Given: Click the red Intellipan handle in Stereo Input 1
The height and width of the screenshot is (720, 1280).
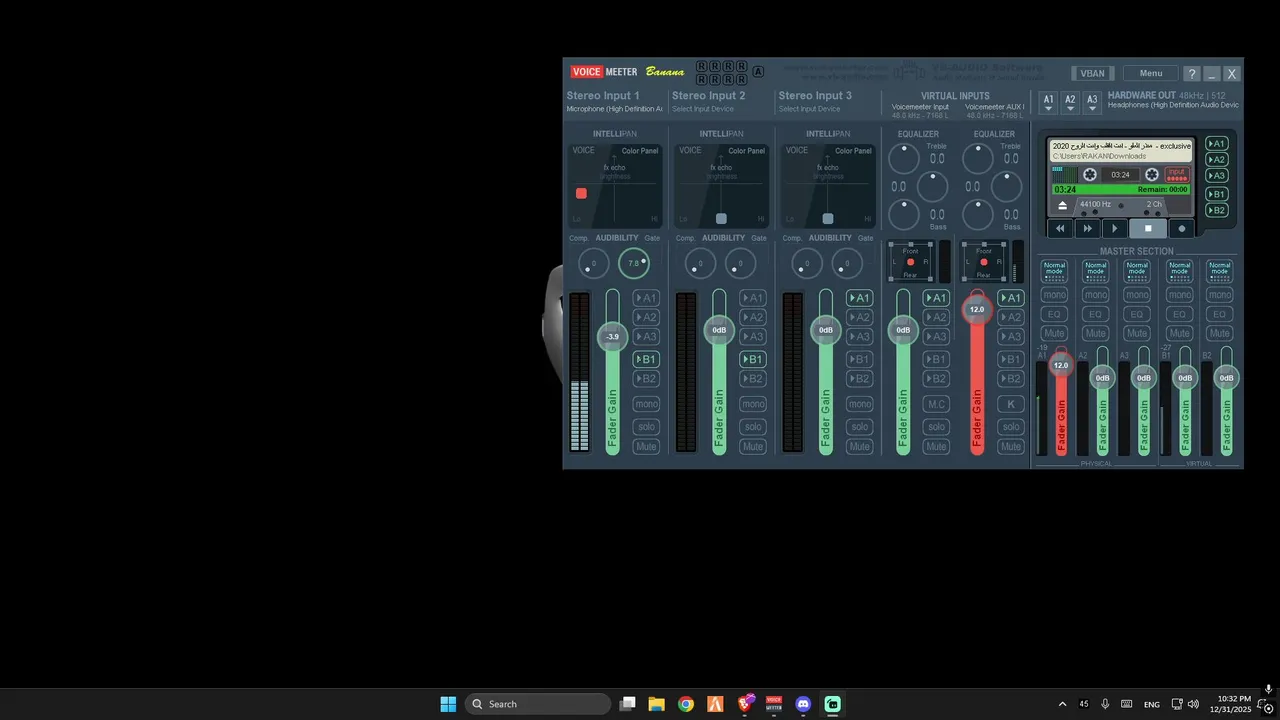Looking at the screenshot, I should (581, 193).
